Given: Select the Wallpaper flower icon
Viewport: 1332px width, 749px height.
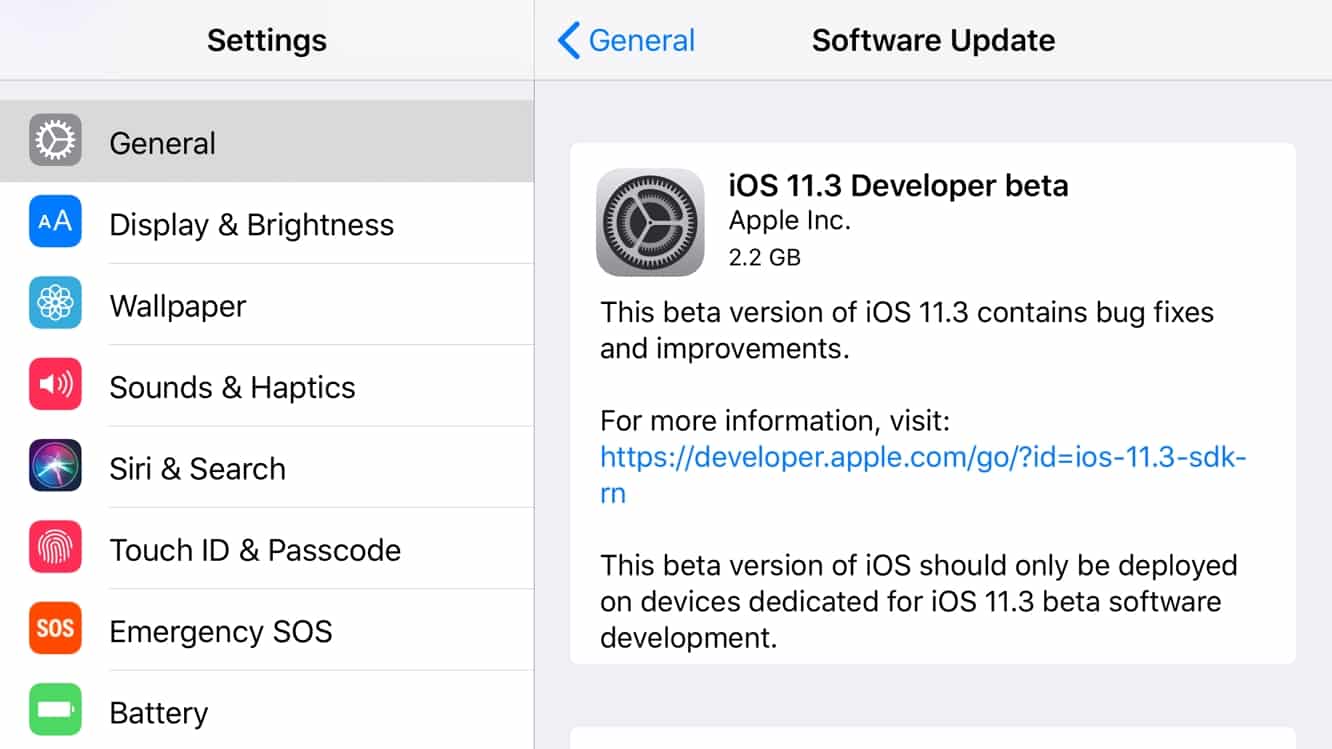Looking at the screenshot, I should point(54,305).
